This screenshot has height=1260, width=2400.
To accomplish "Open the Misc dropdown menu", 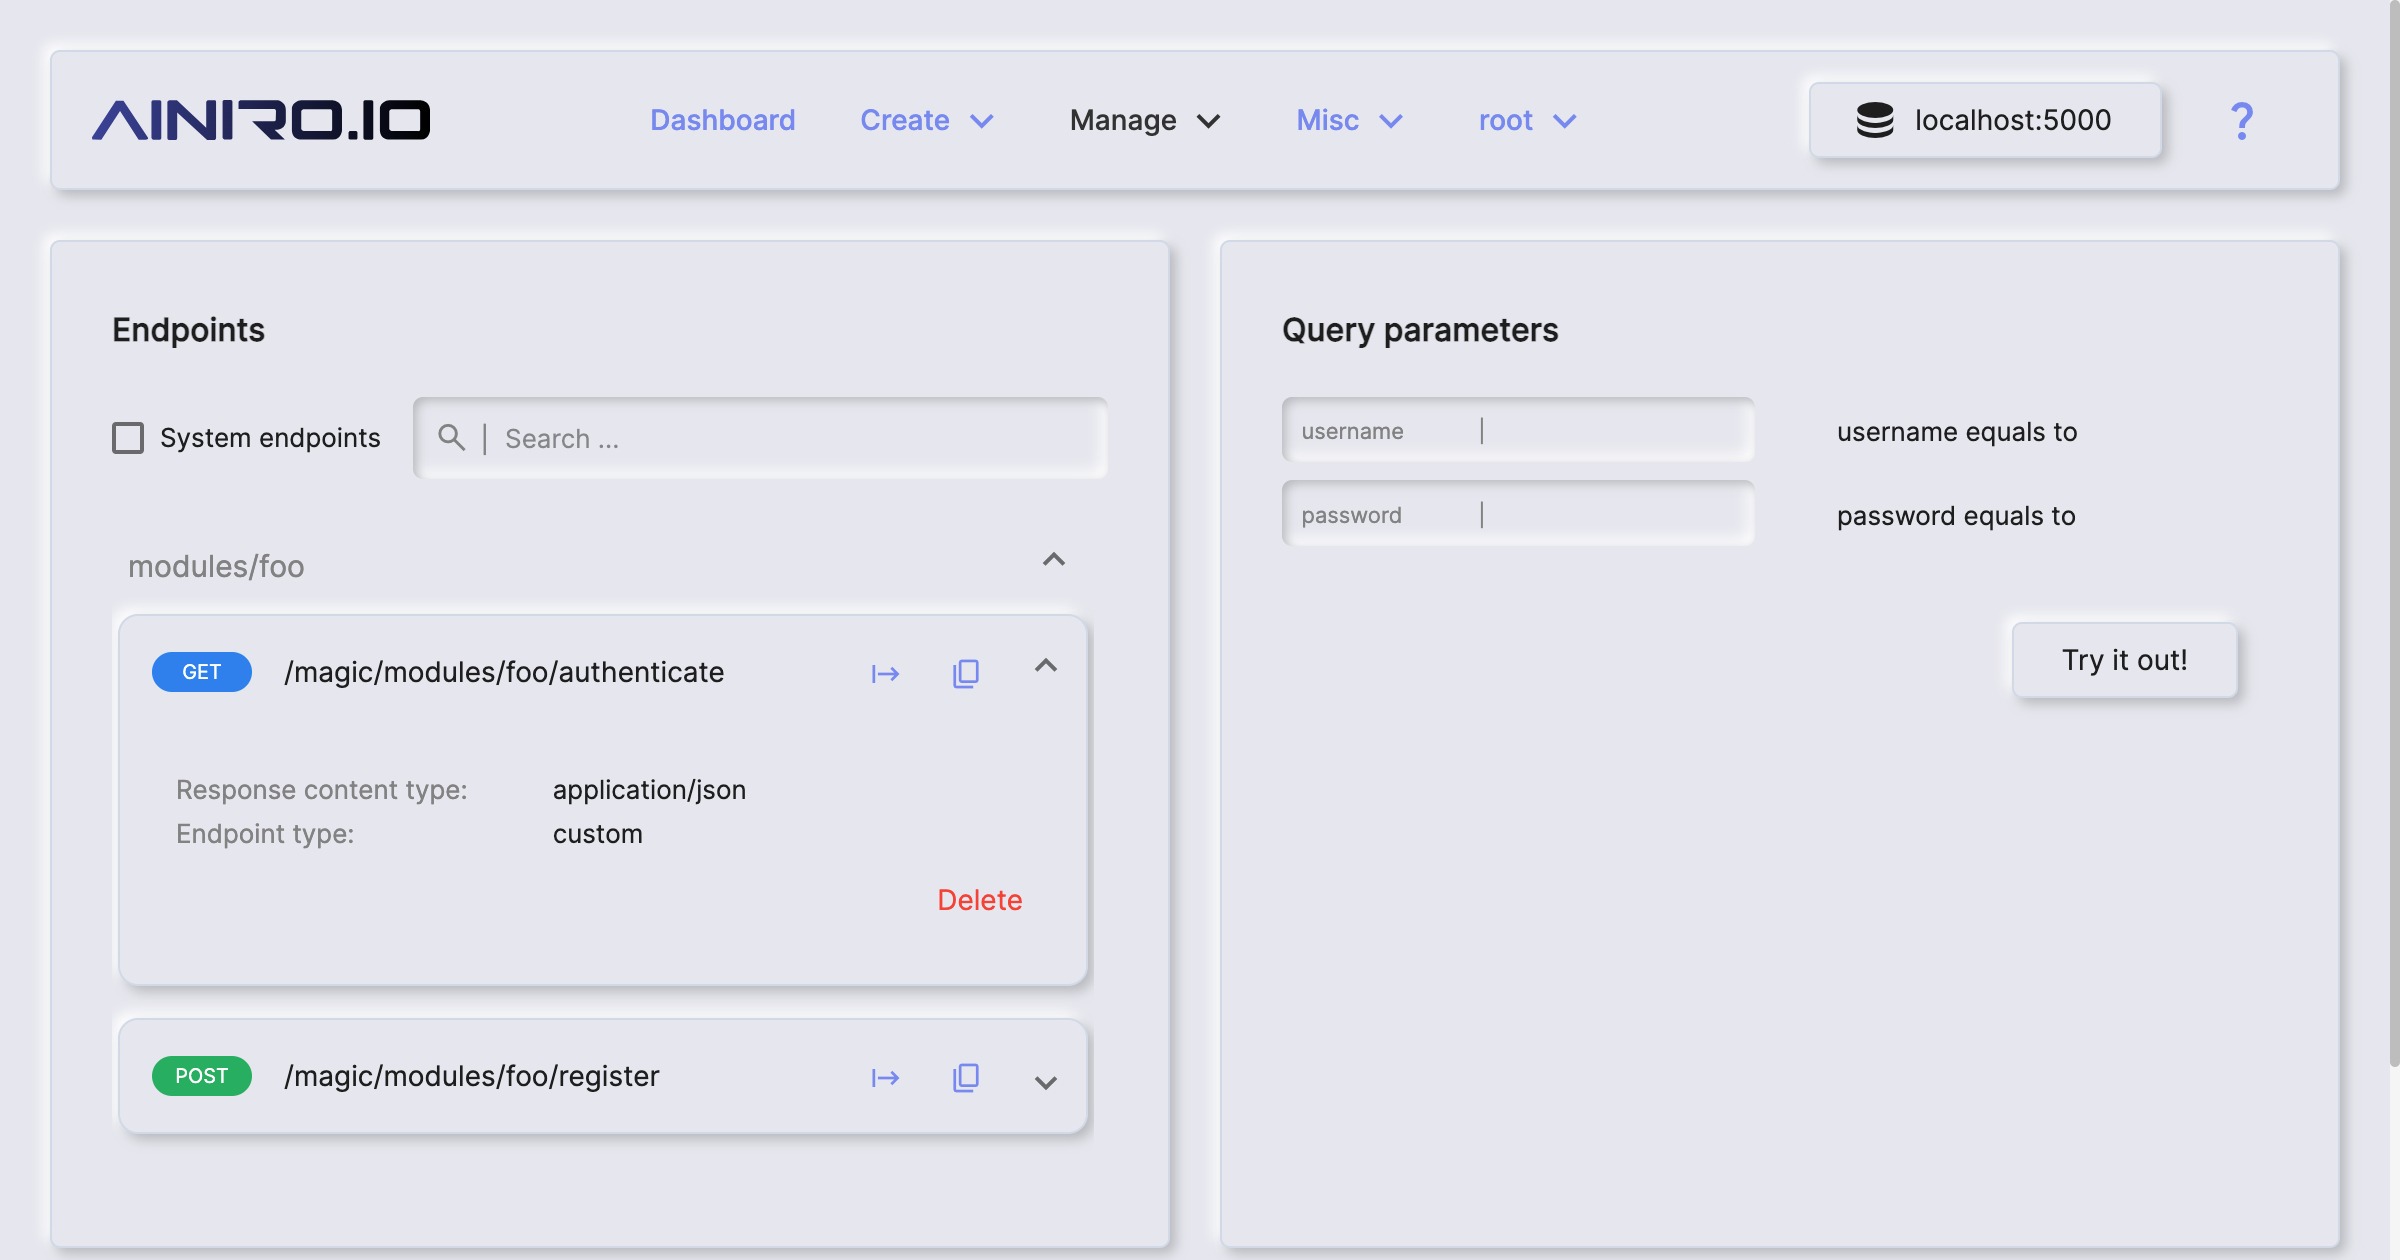I will click(x=1347, y=120).
